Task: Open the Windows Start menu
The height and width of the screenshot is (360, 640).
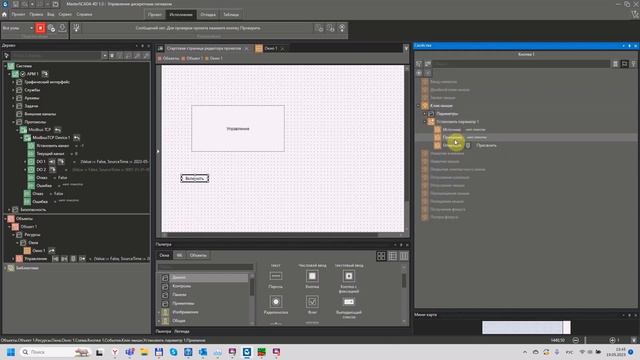Action: click(11, 352)
